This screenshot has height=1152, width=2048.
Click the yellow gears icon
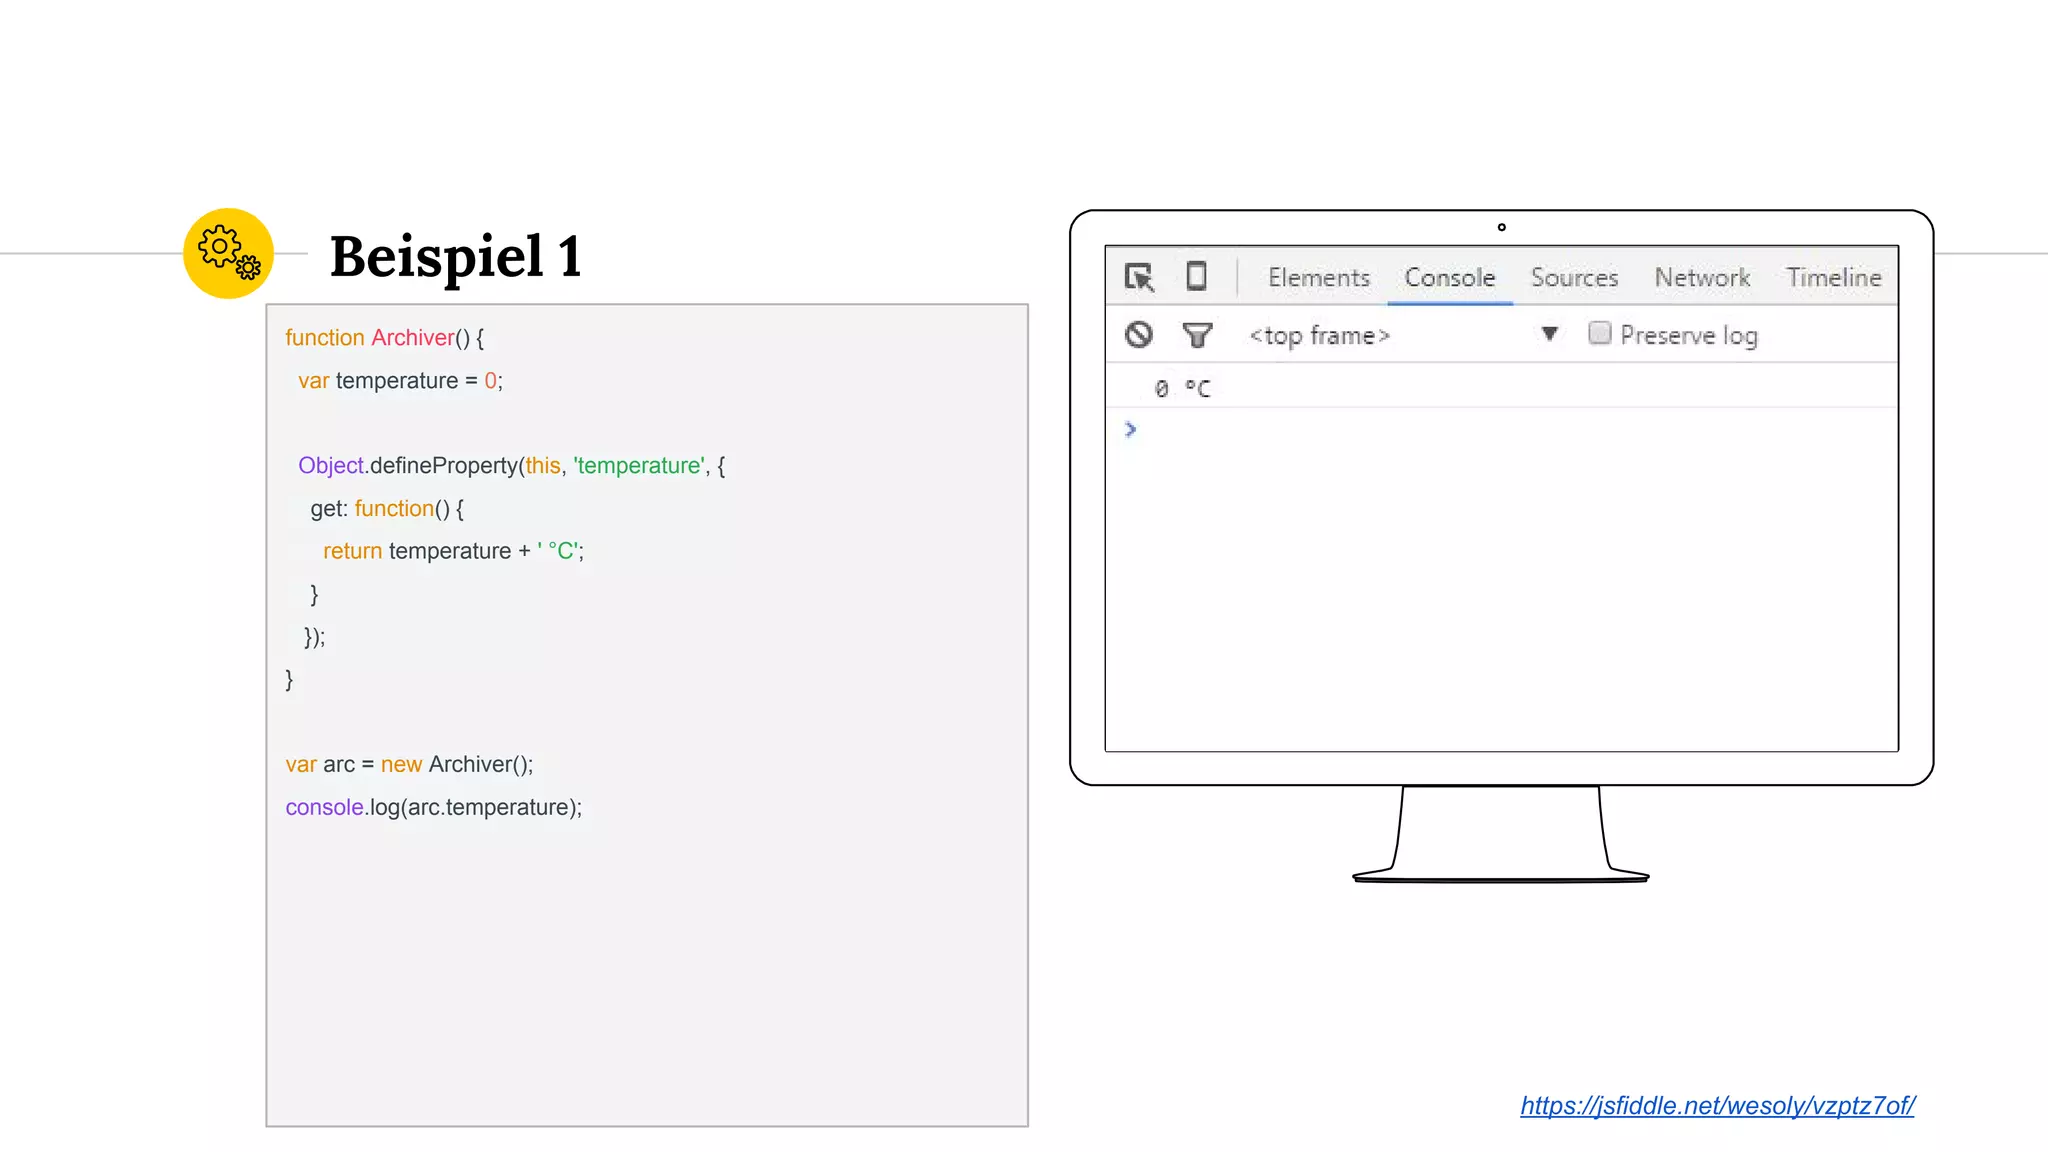228,253
